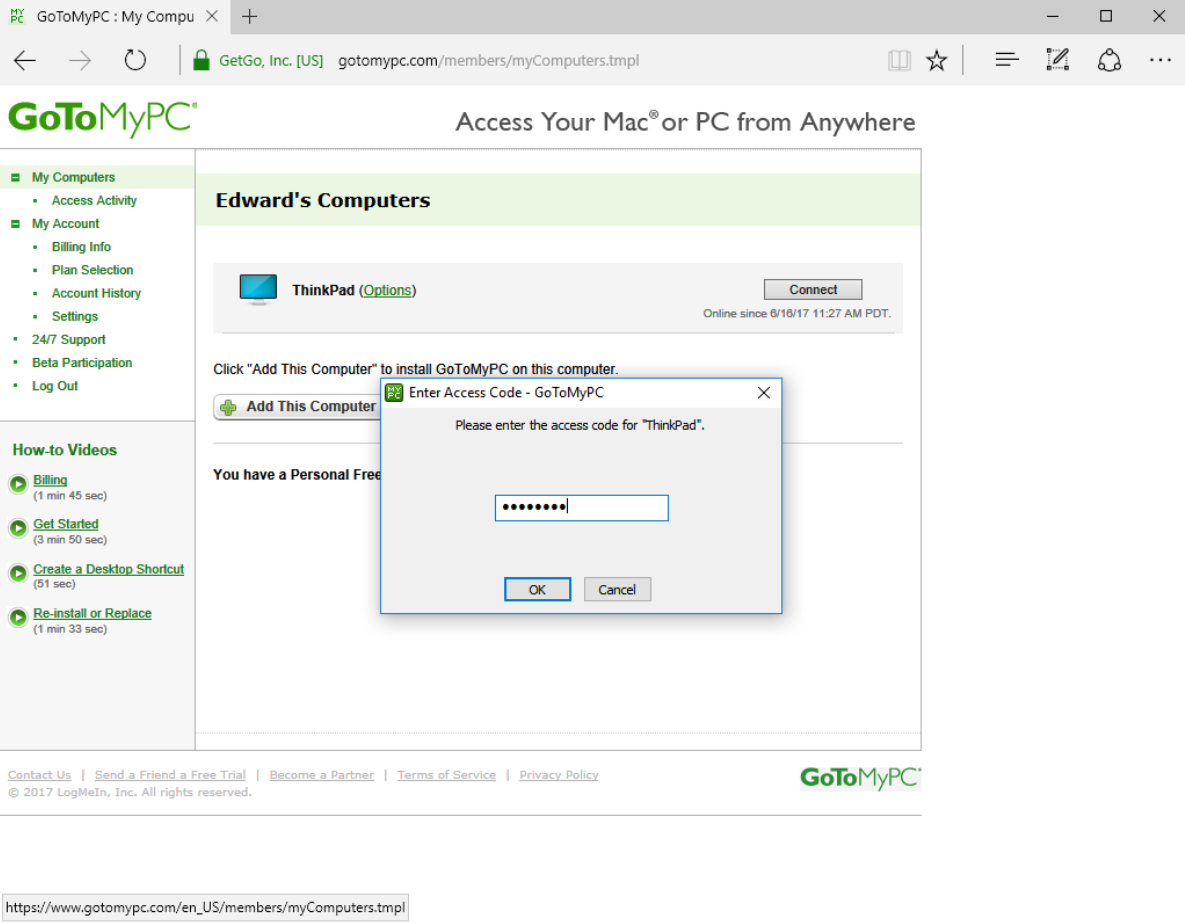Open Re-install or Replace link
This screenshot has height=924, width=1185.
click(92, 613)
